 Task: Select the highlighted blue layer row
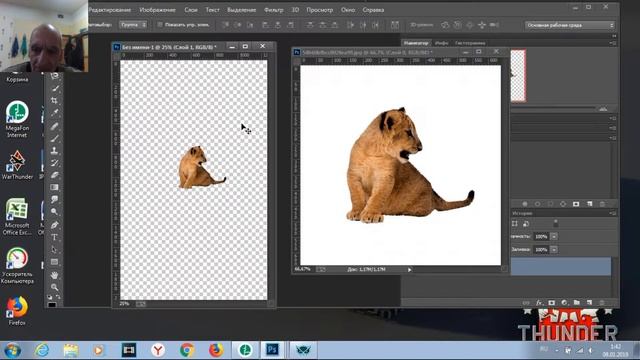pyautogui.click(x=561, y=266)
